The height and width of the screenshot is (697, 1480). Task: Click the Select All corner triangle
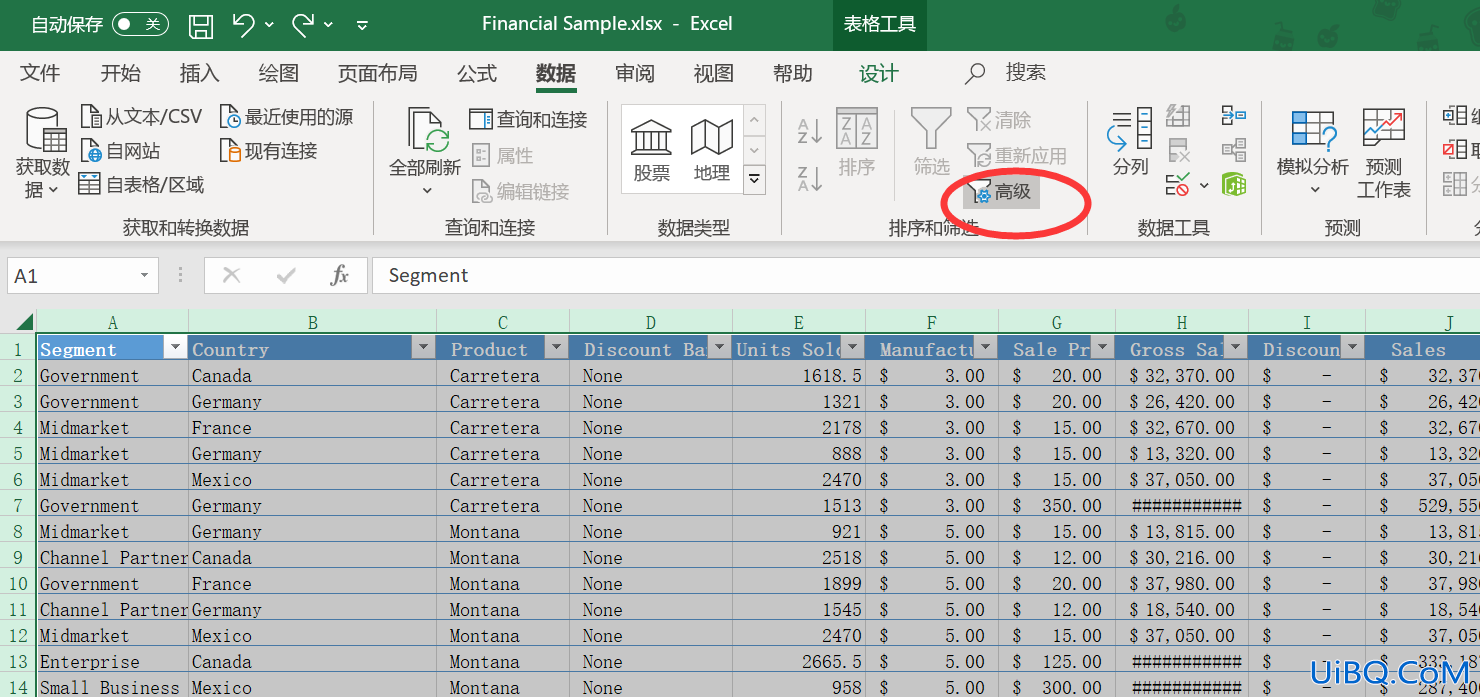(22, 322)
